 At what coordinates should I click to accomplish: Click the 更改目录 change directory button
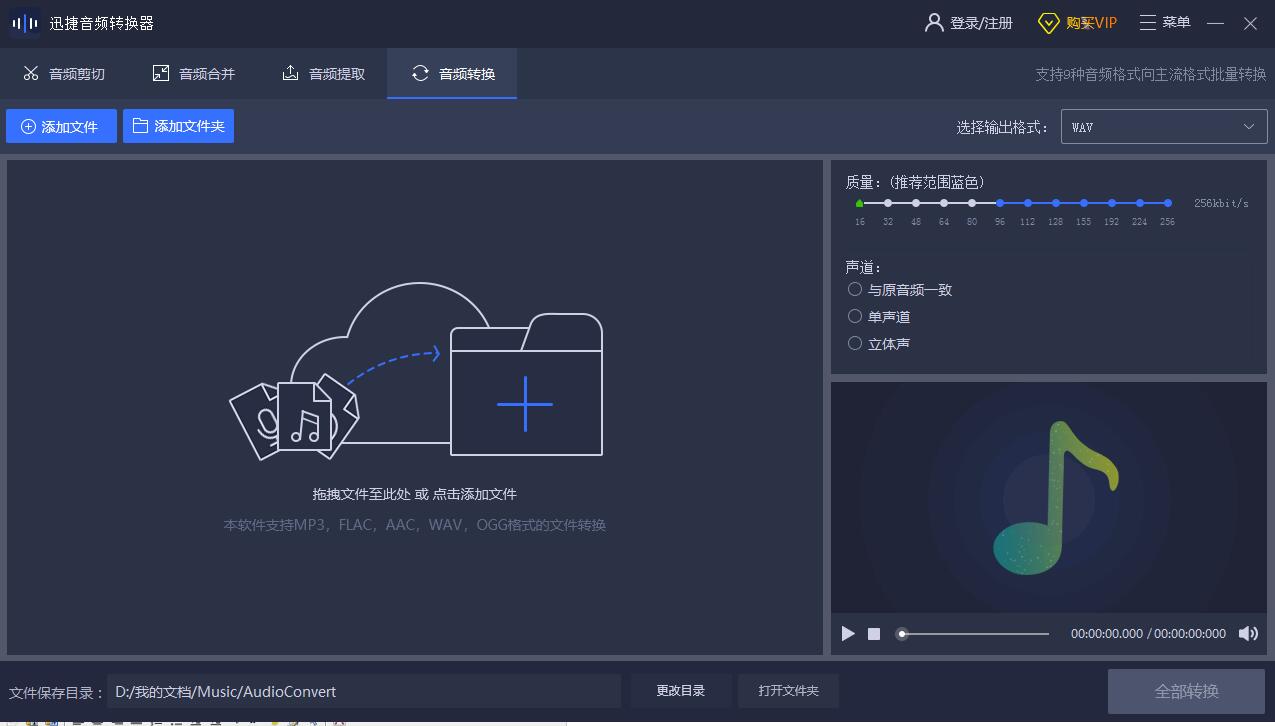tap(680, 690)
